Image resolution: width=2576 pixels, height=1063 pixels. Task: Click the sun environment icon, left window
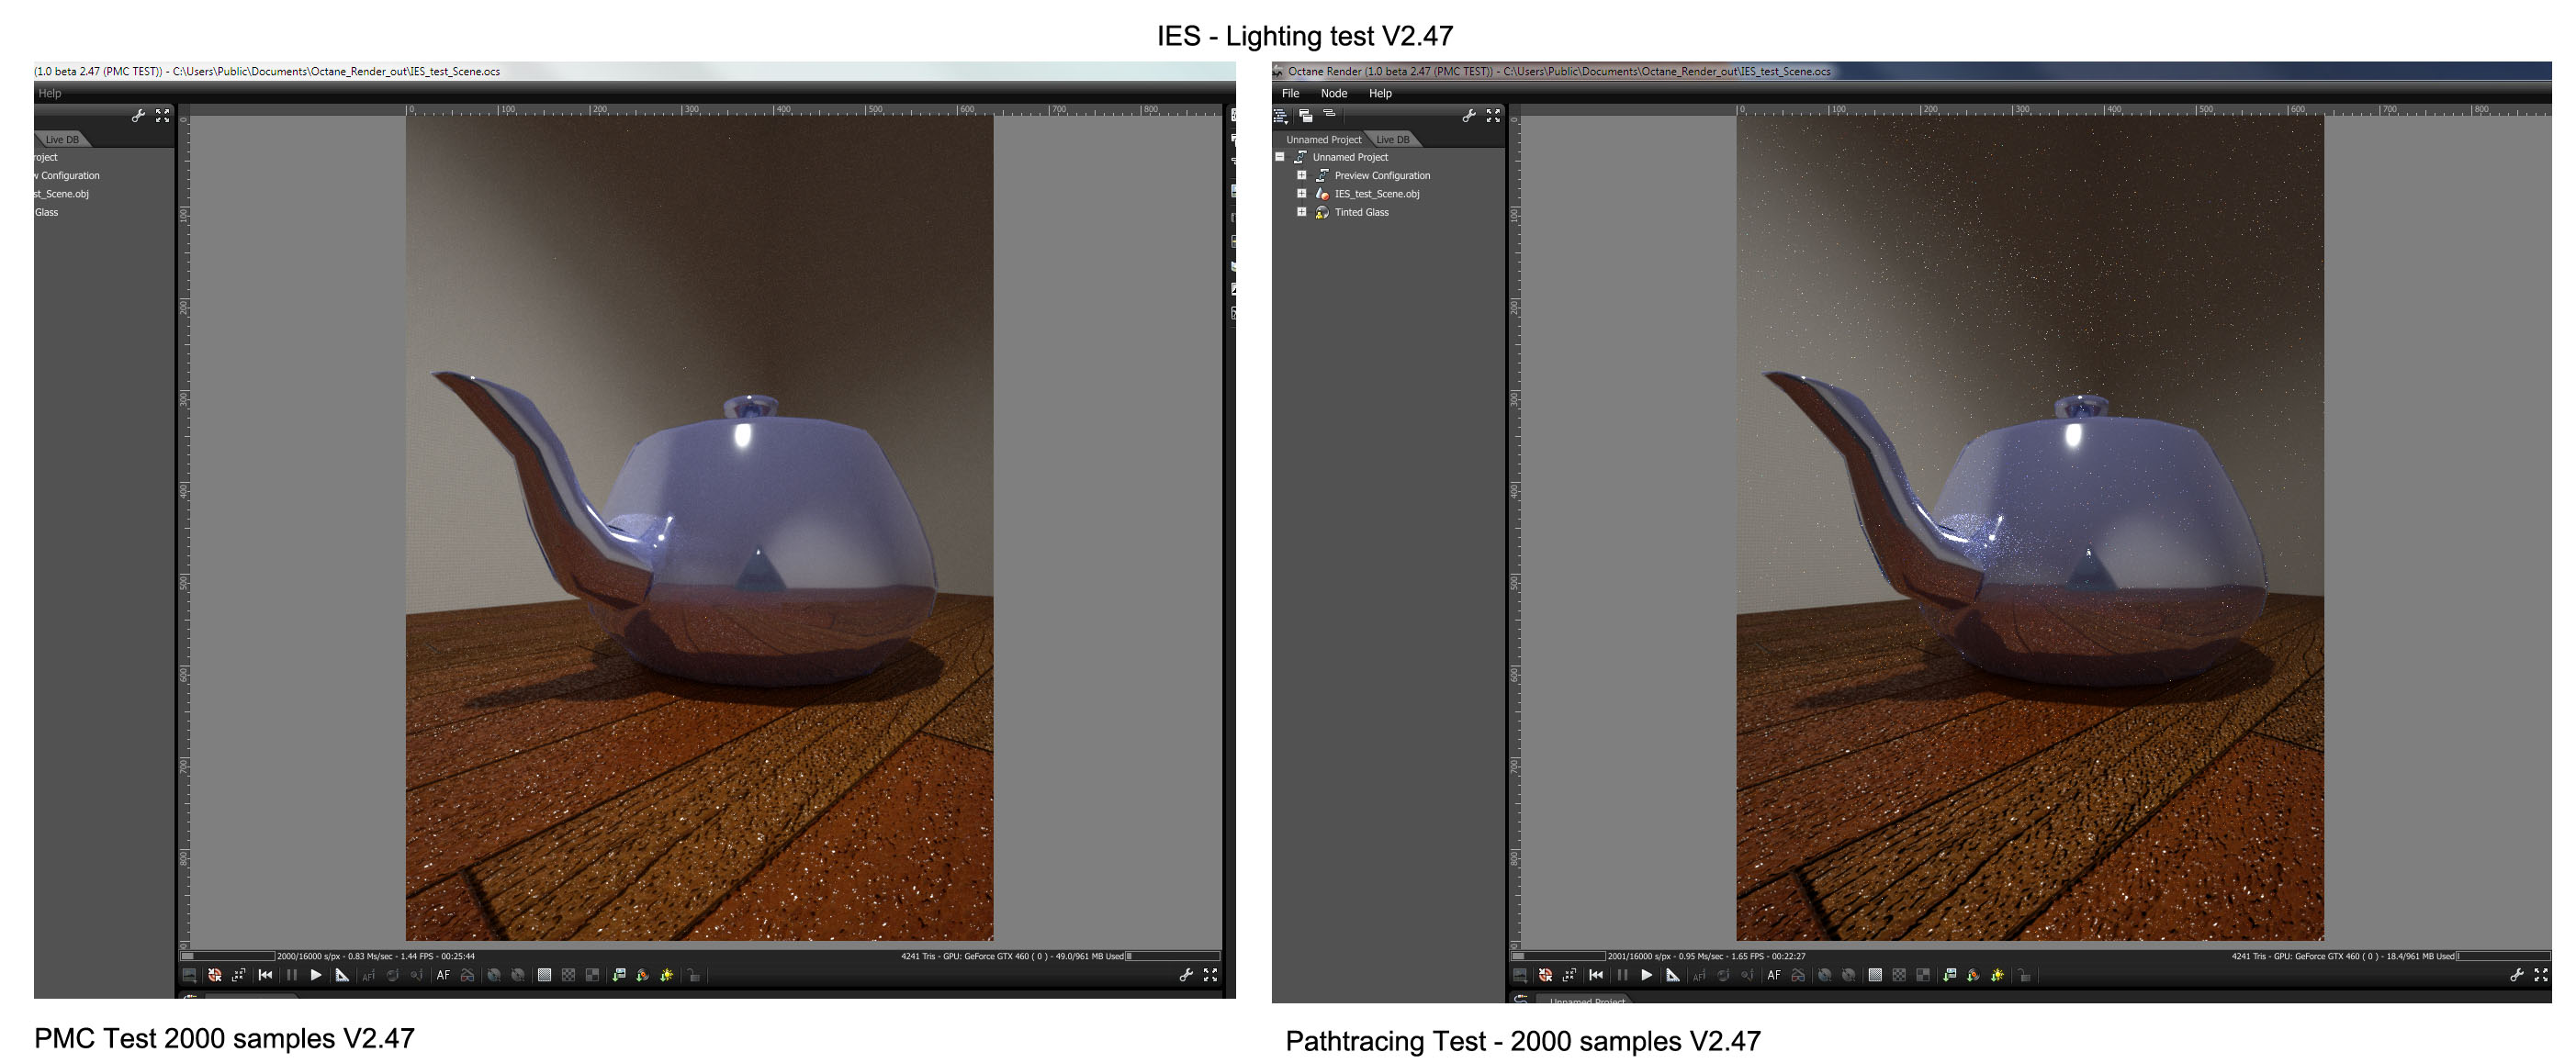coord(666,975)
